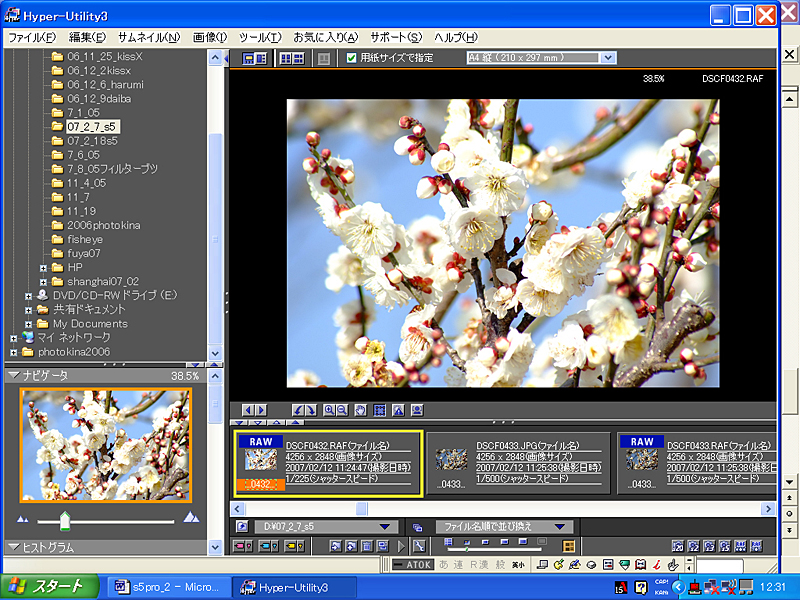Click the orange thumbnail grid layout icon
Viewport: 800px width, 600px height.
click(x=568, y=546)
